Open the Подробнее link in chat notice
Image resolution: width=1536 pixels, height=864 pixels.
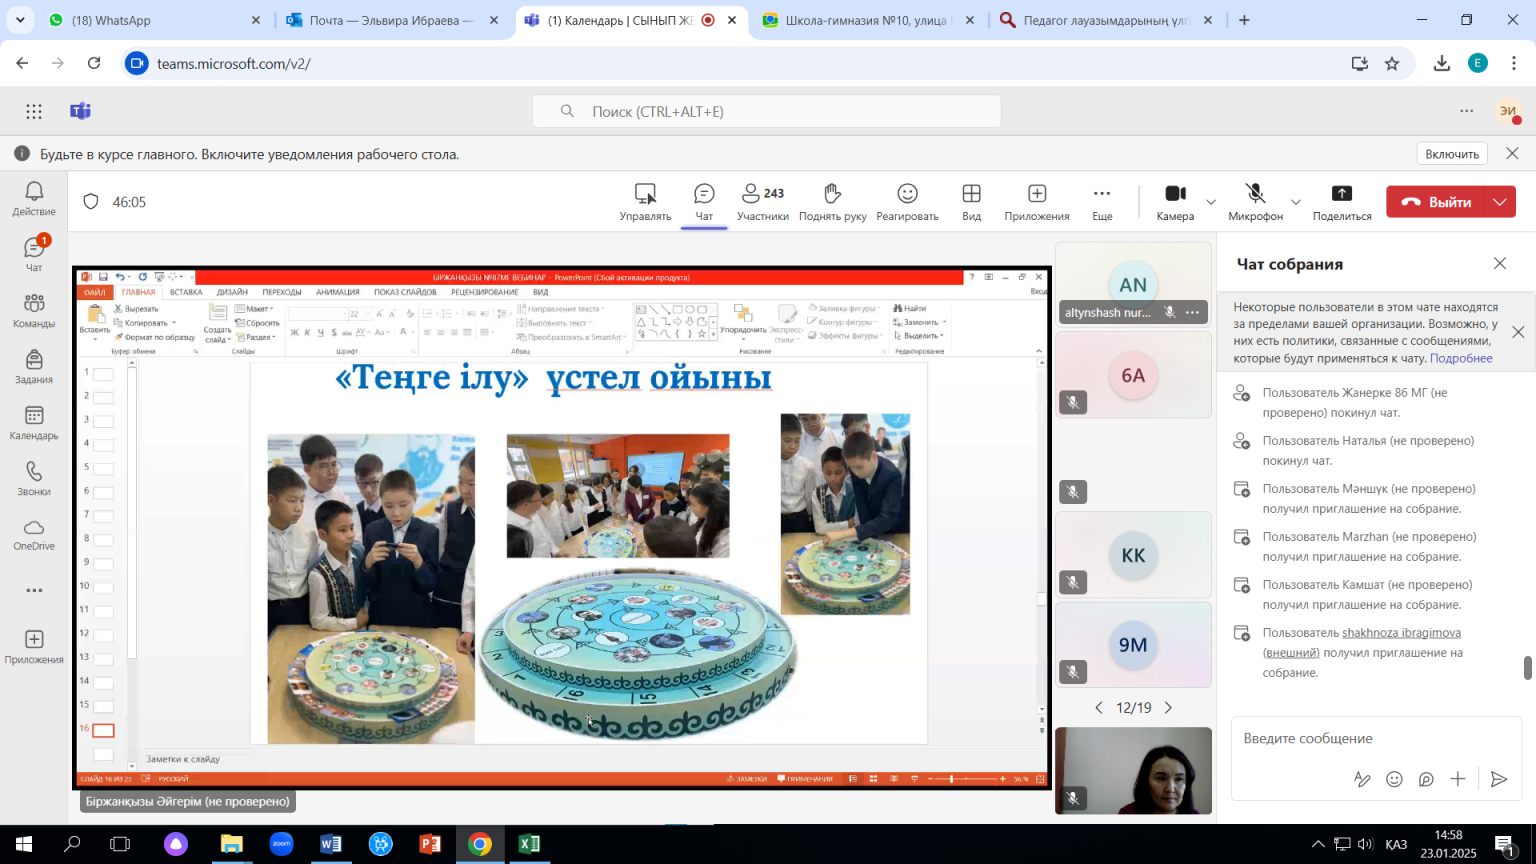(1460, 358)
